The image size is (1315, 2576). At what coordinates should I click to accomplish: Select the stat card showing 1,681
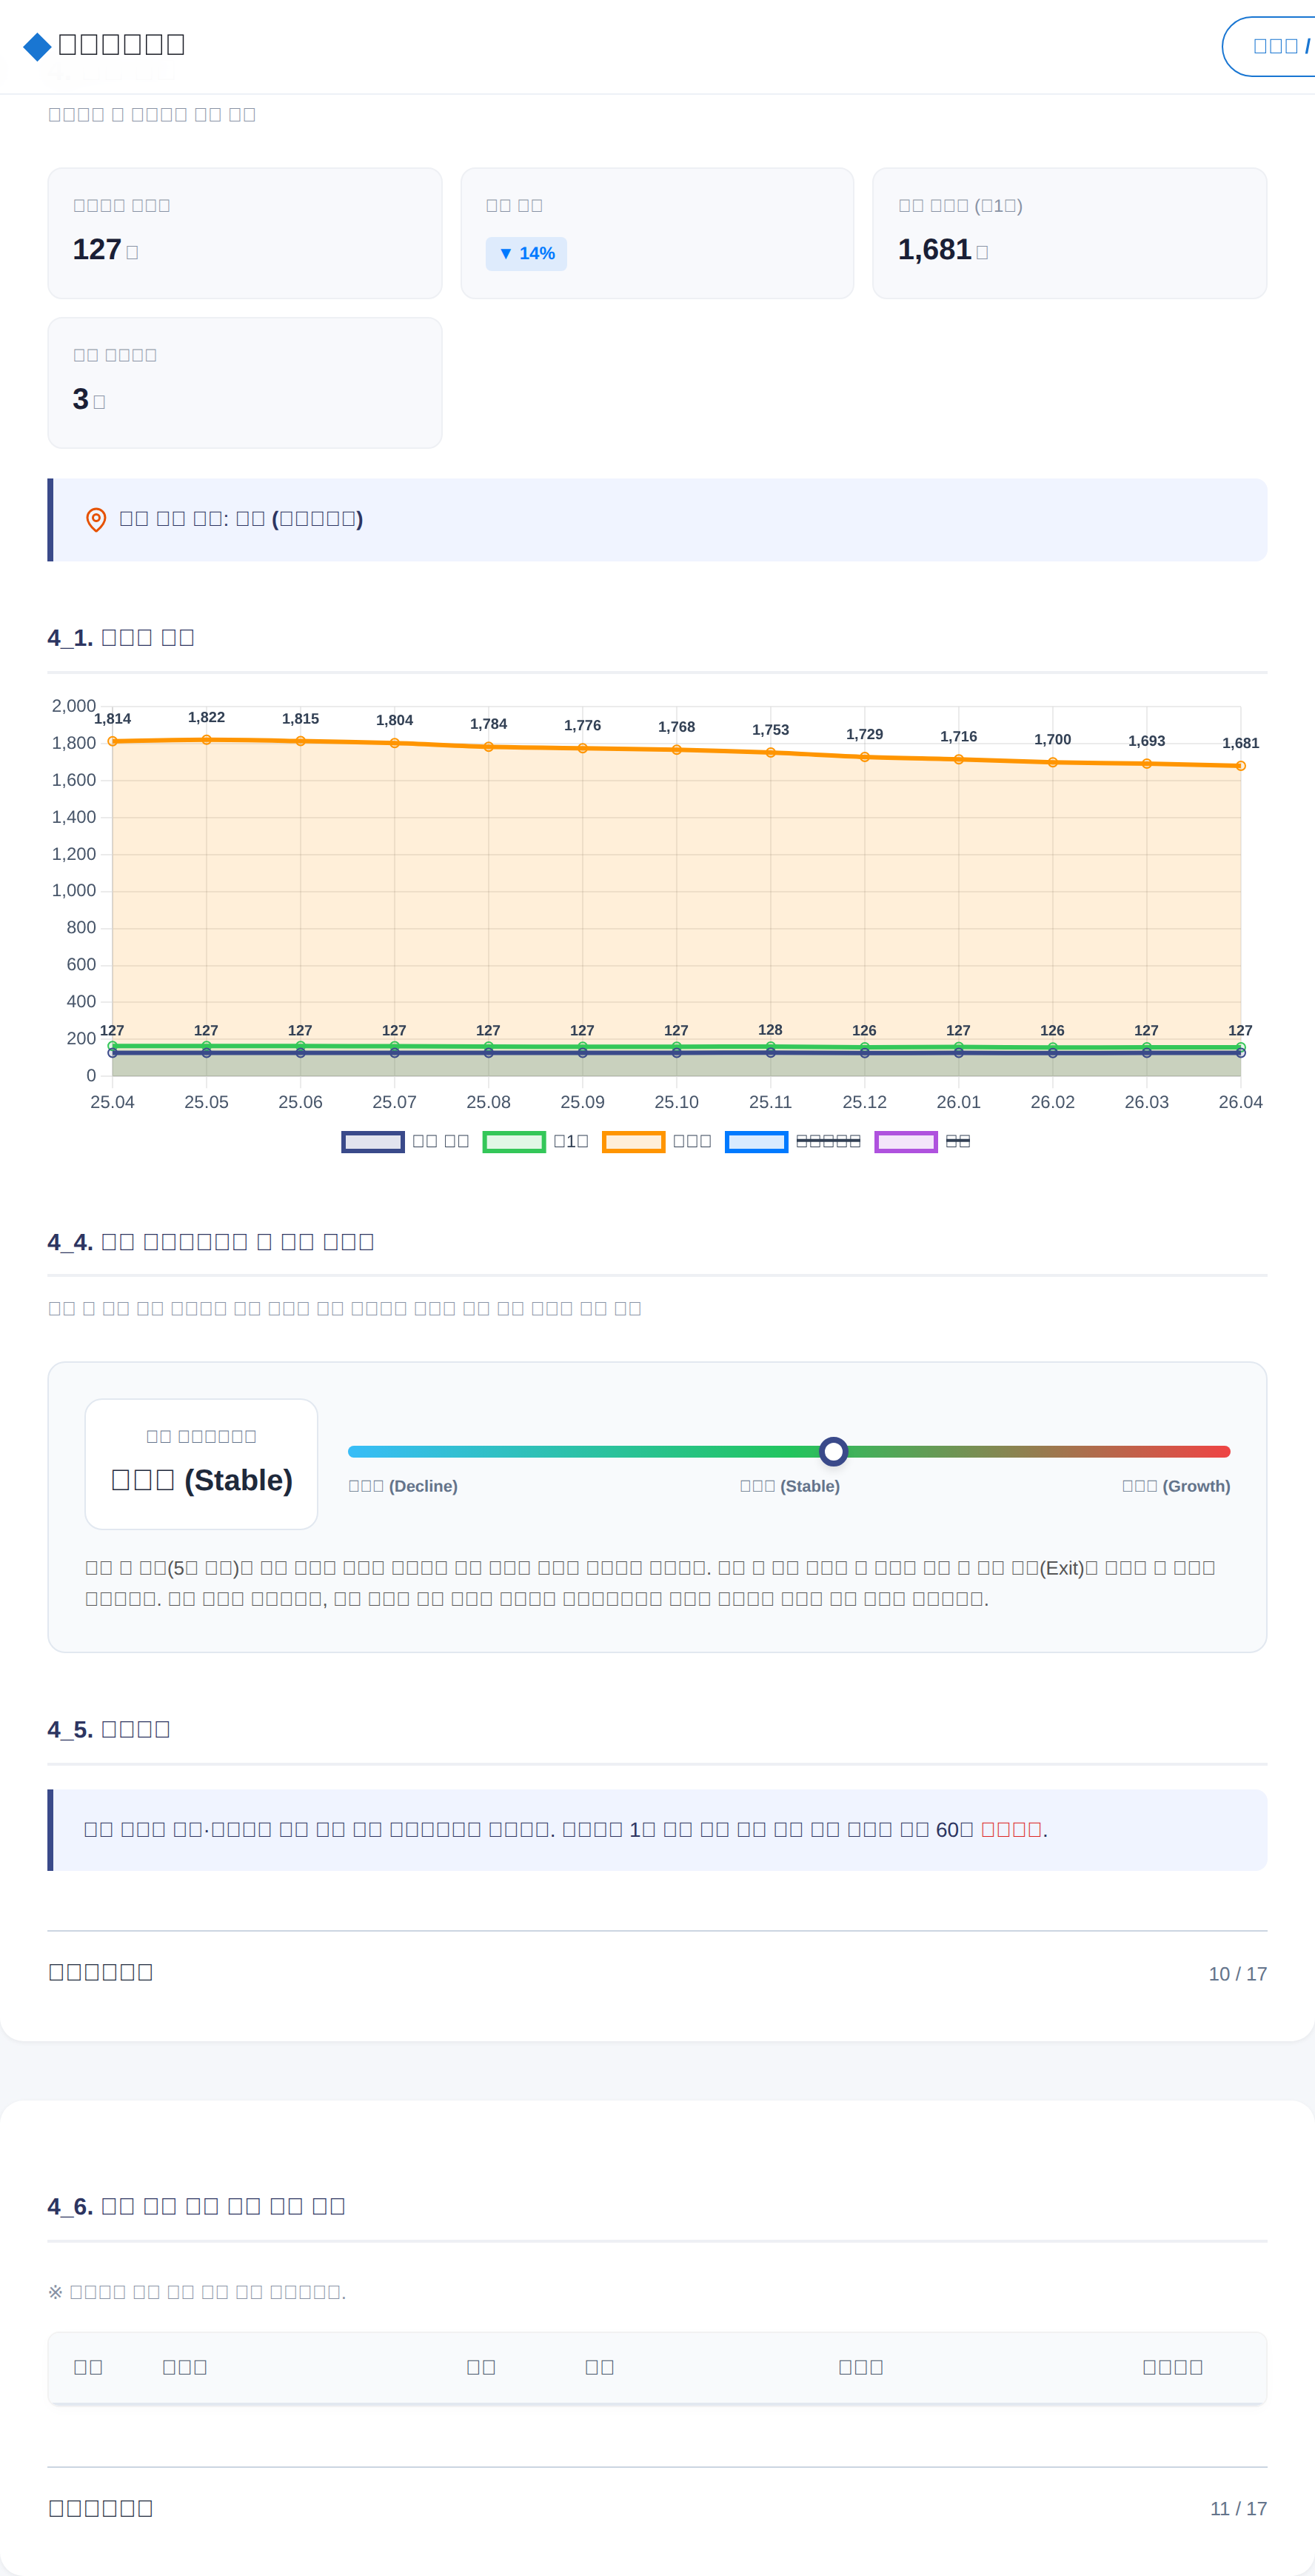click(1069, 233)
